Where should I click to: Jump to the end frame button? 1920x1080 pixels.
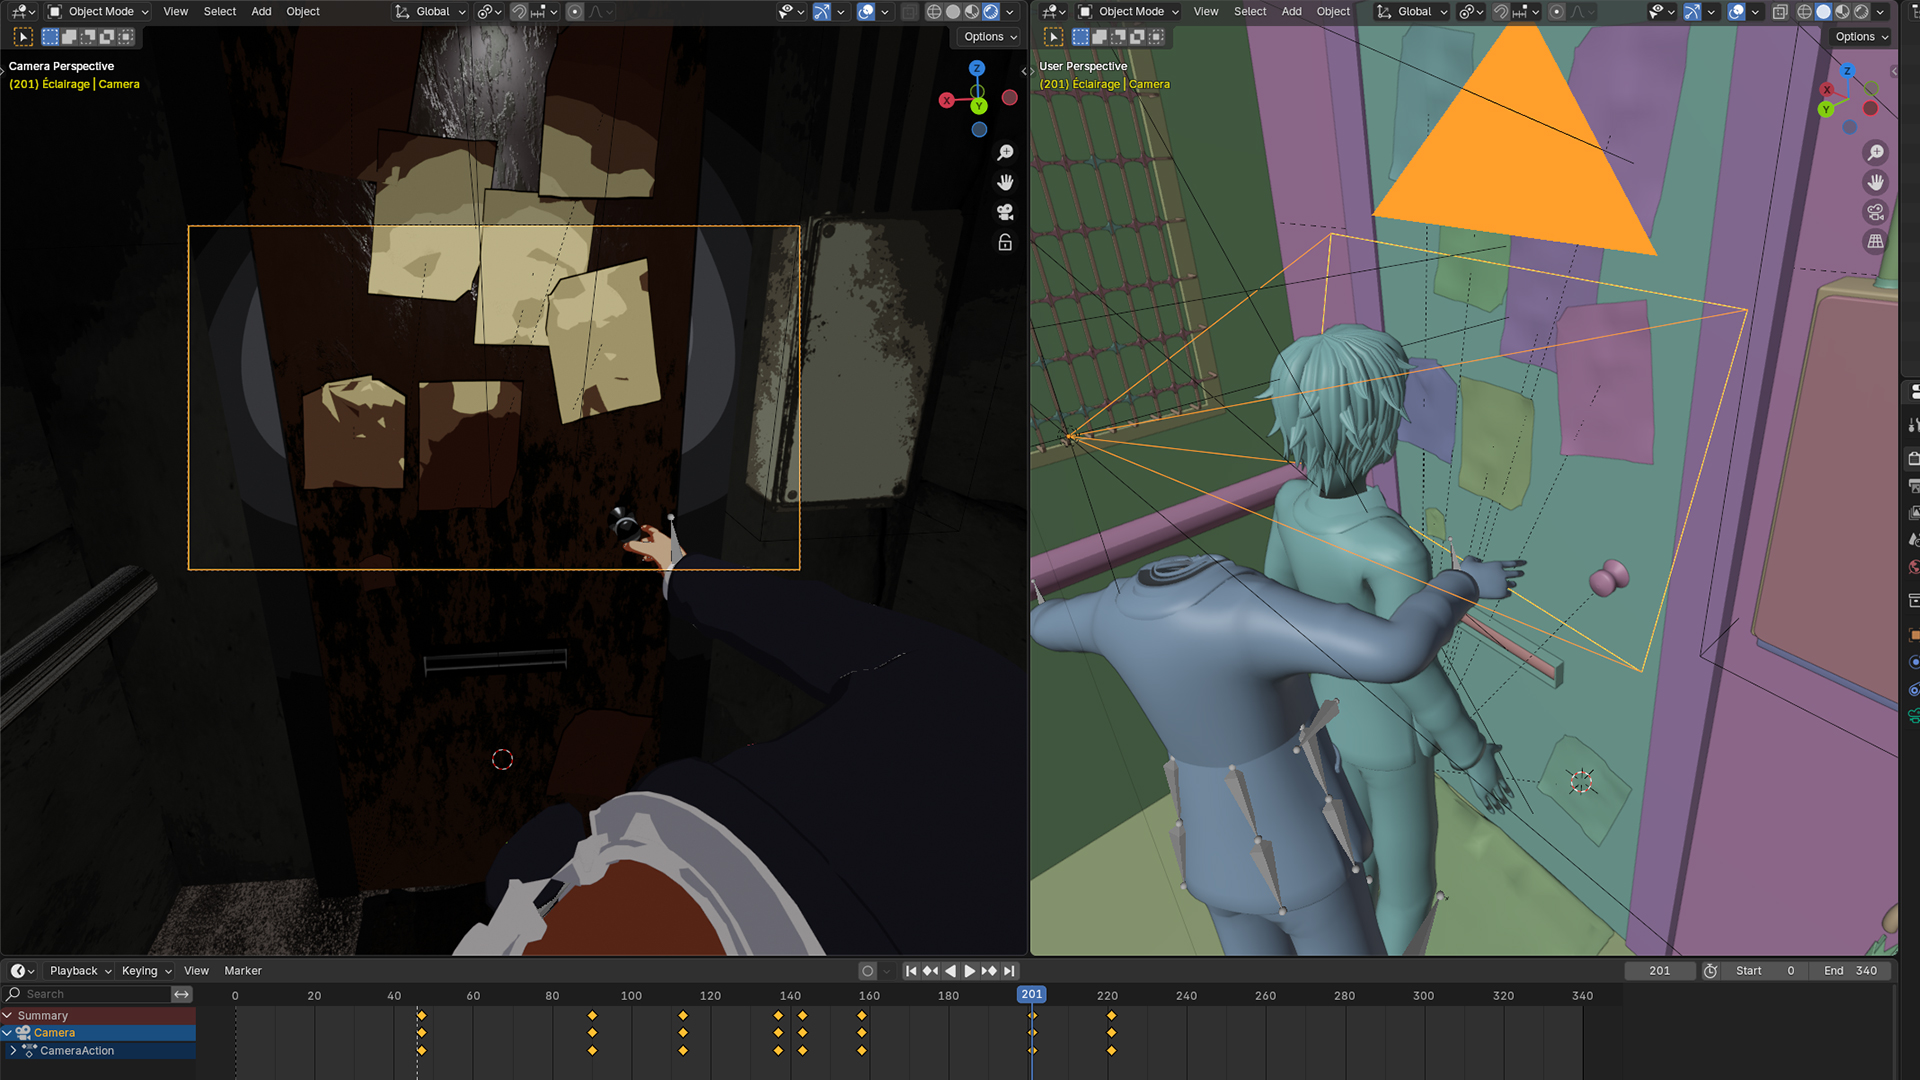1010,971
